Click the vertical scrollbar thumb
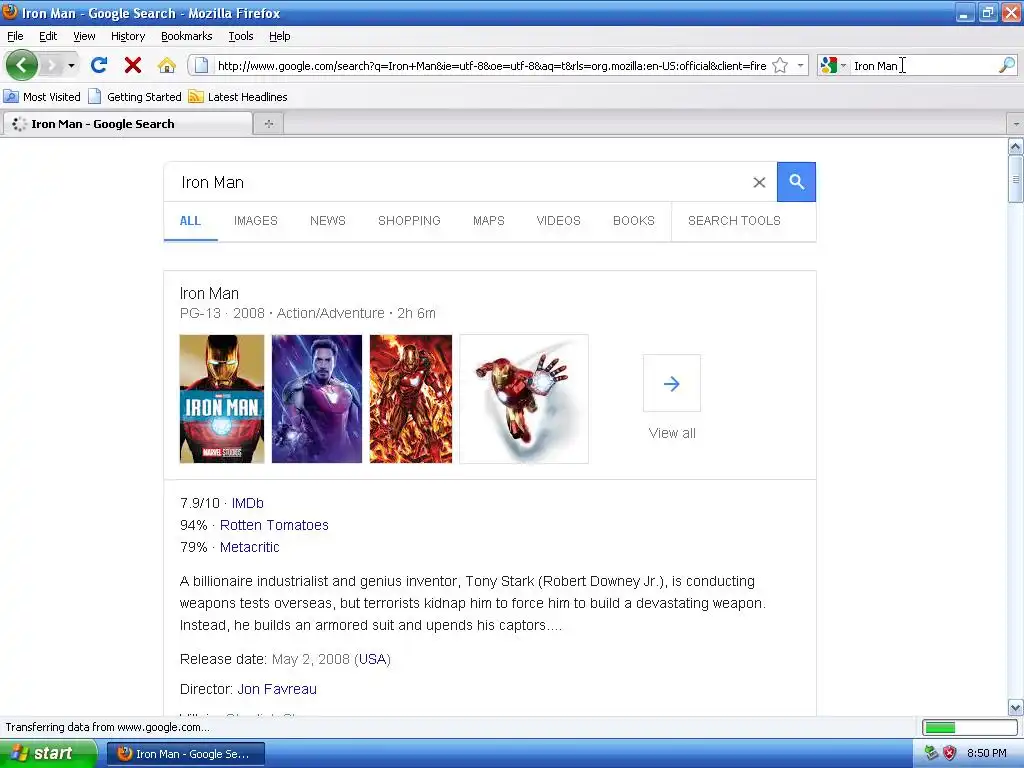Image resolution: width=1024 pixels, height=768 pixels. click(x=1015, y=179)
